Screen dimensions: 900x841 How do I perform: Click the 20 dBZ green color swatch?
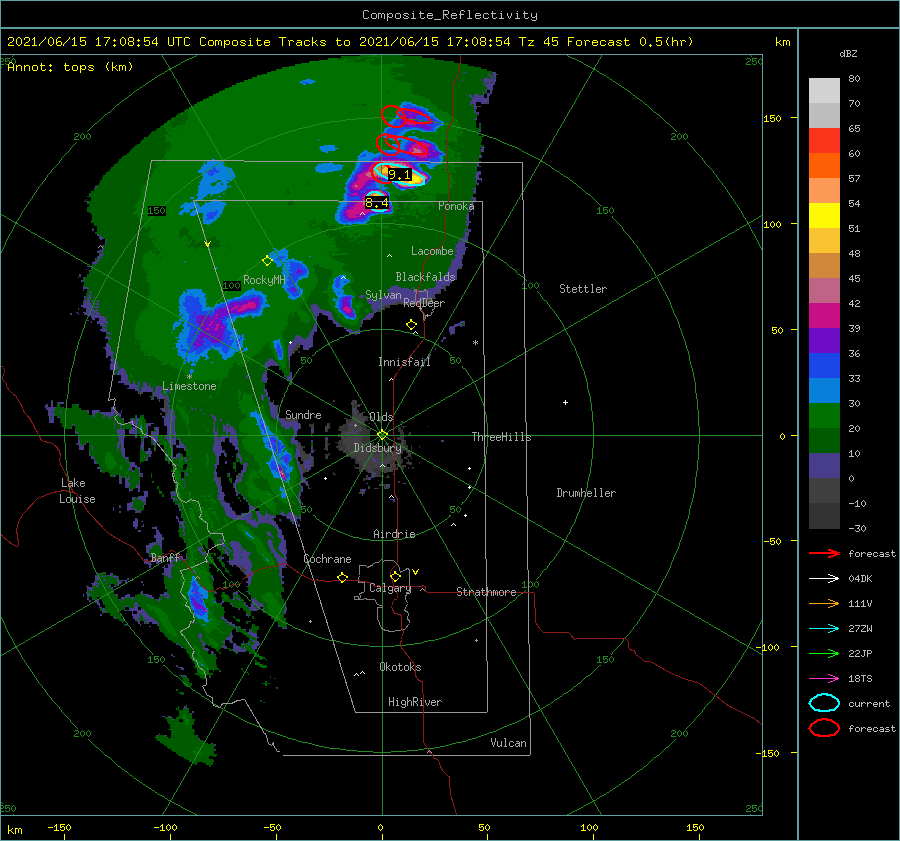pos(824,440)
